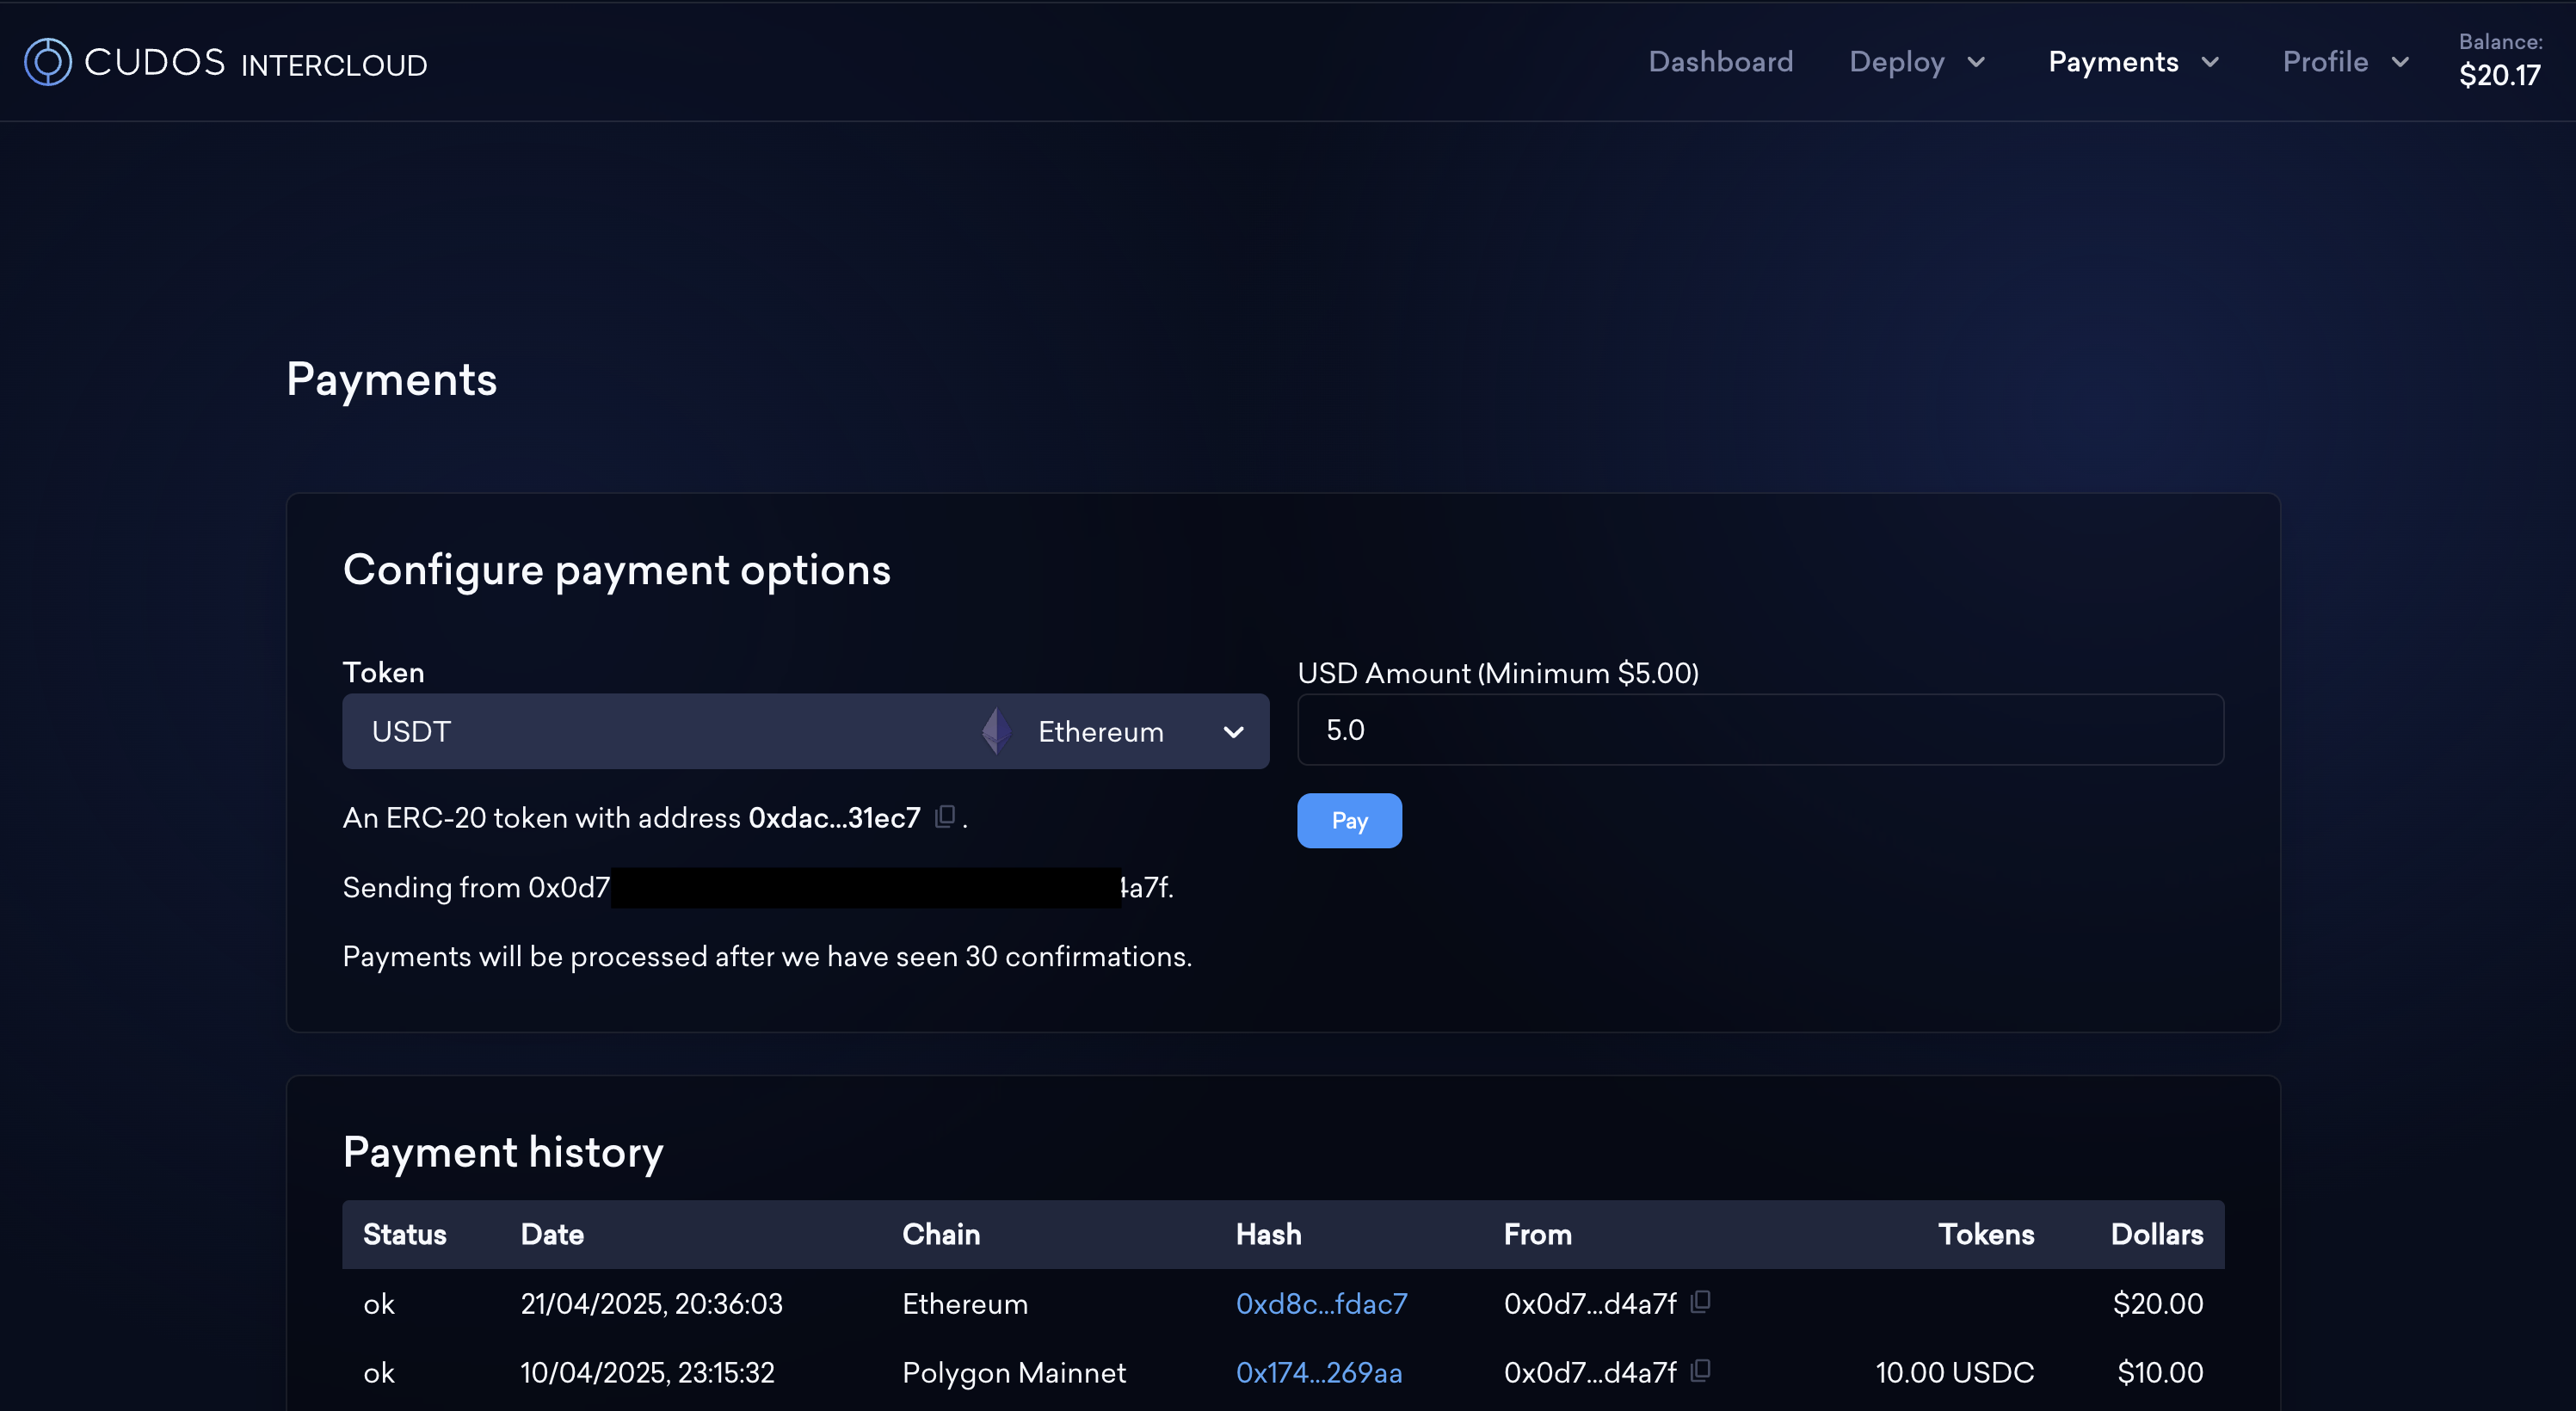
Task: Click the Token field label
Action: [383, 672]
